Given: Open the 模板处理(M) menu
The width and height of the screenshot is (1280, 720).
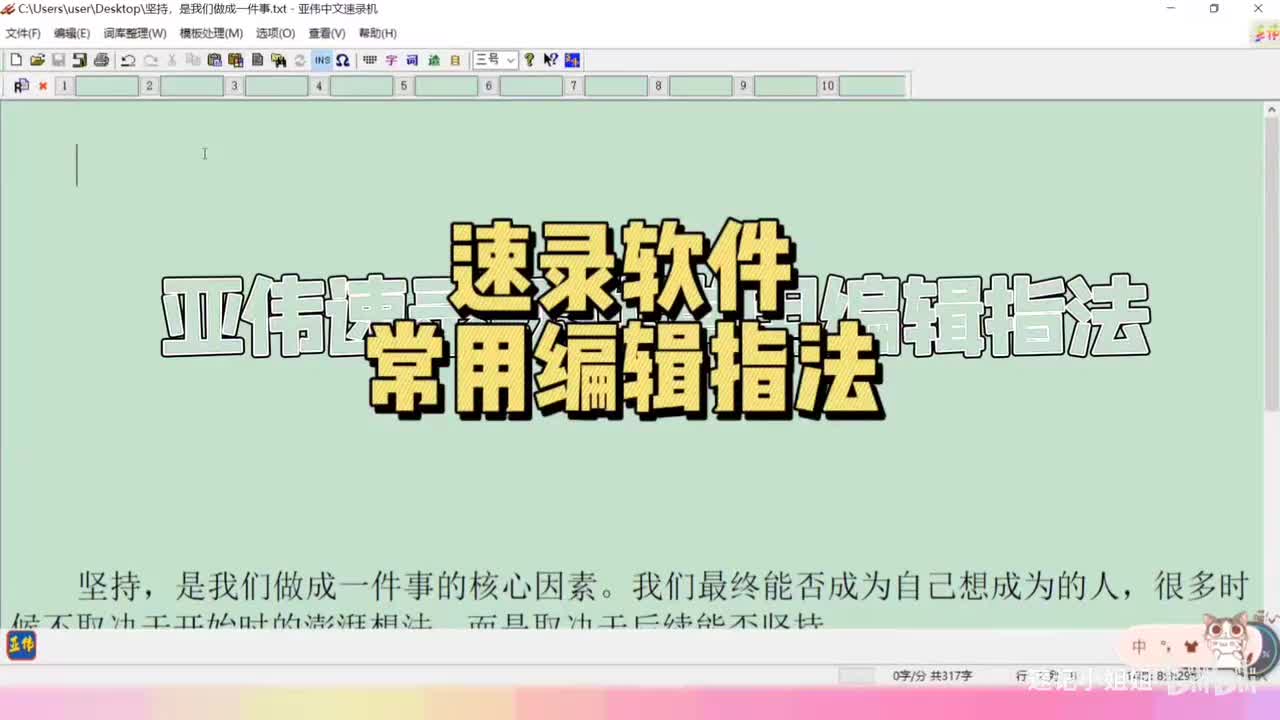Looking at the screenshot, I should click(211, 33).
